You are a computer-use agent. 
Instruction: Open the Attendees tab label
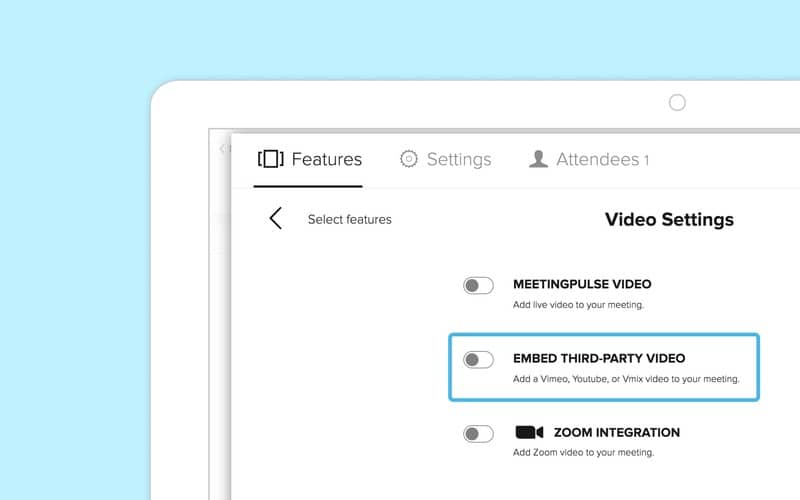(x=596, y=159)
